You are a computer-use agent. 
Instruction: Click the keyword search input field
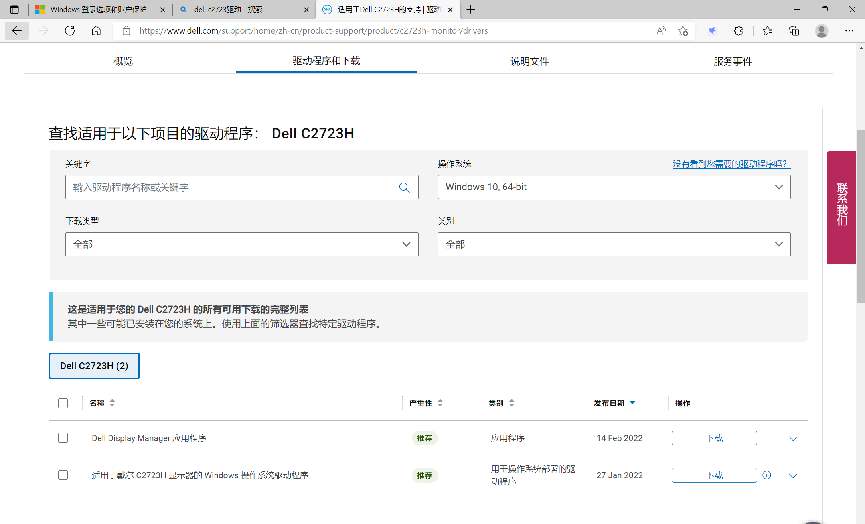pyautogui.click(x=230, y=187)
